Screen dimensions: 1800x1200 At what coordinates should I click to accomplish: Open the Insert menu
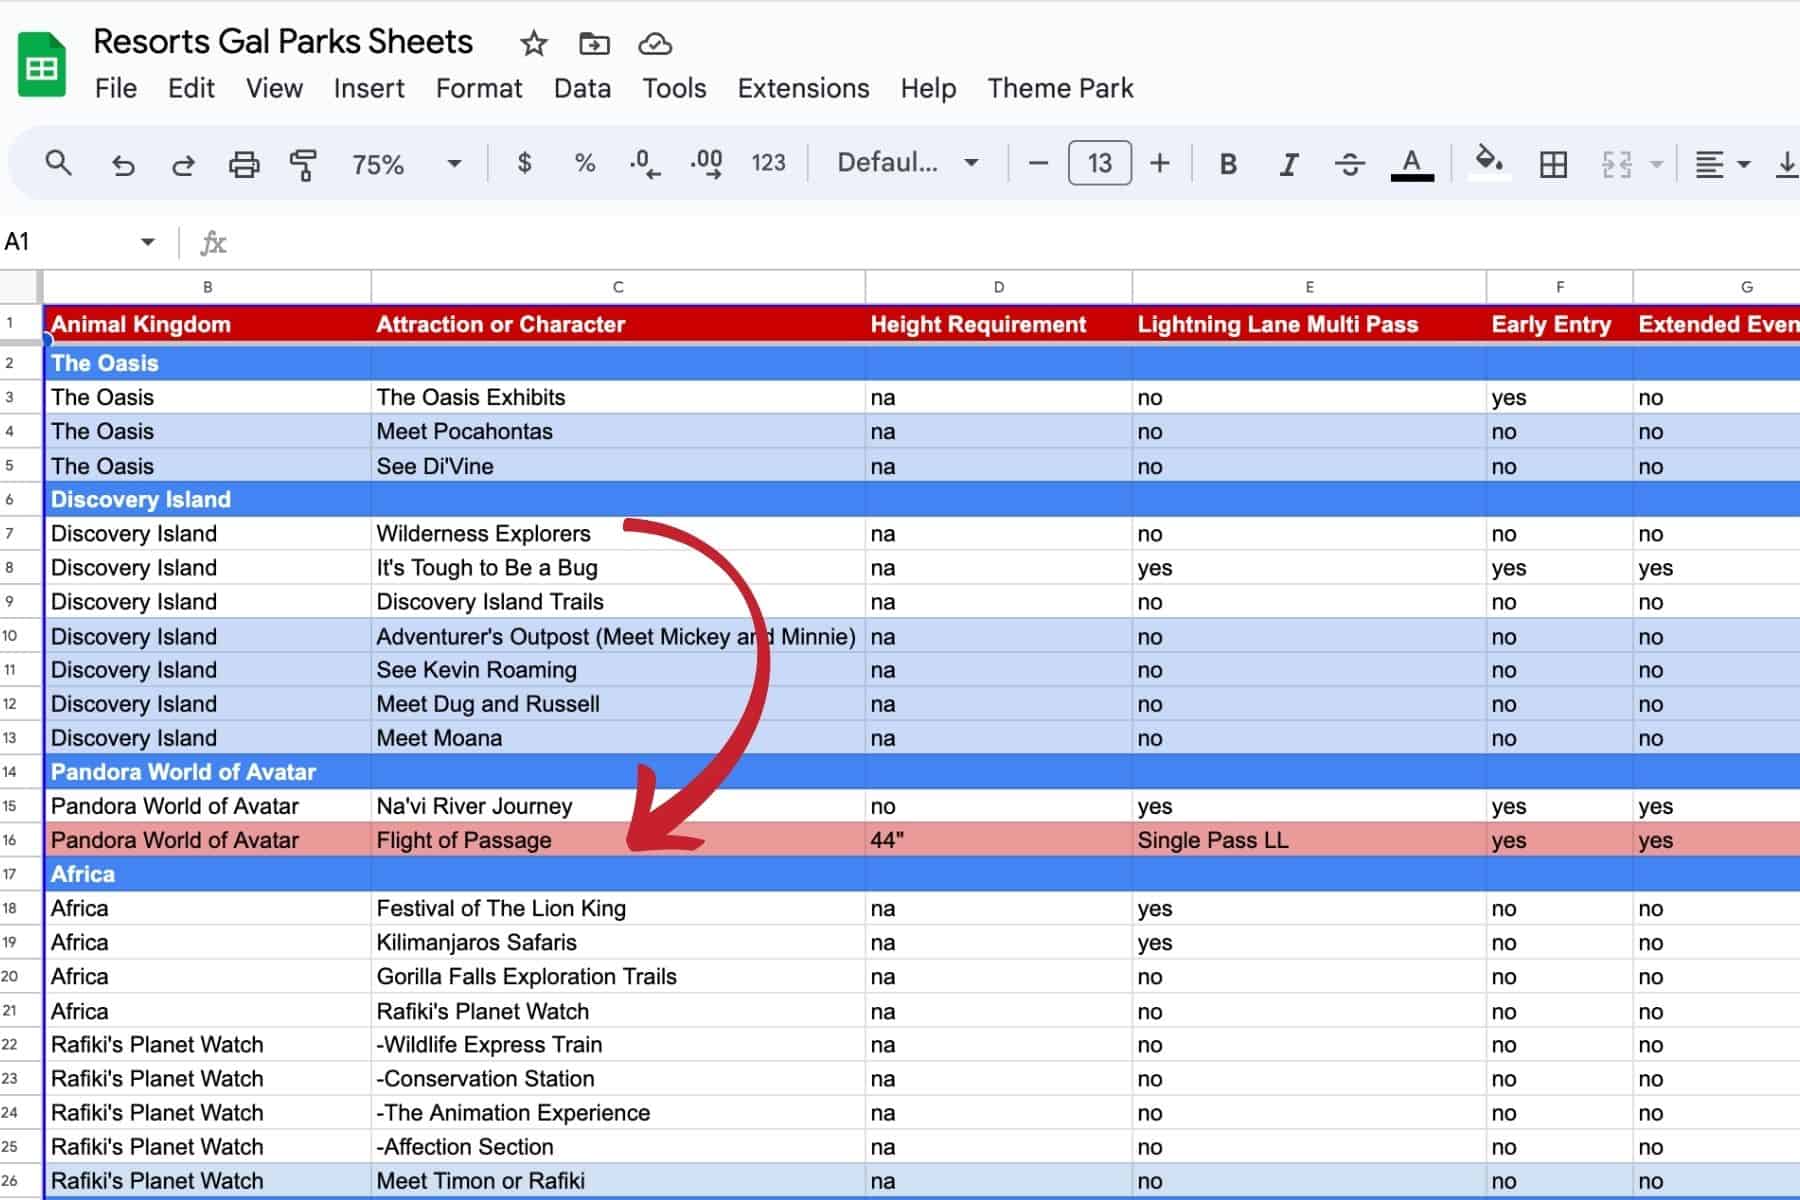pyautogui.click(x=369, y=88)
